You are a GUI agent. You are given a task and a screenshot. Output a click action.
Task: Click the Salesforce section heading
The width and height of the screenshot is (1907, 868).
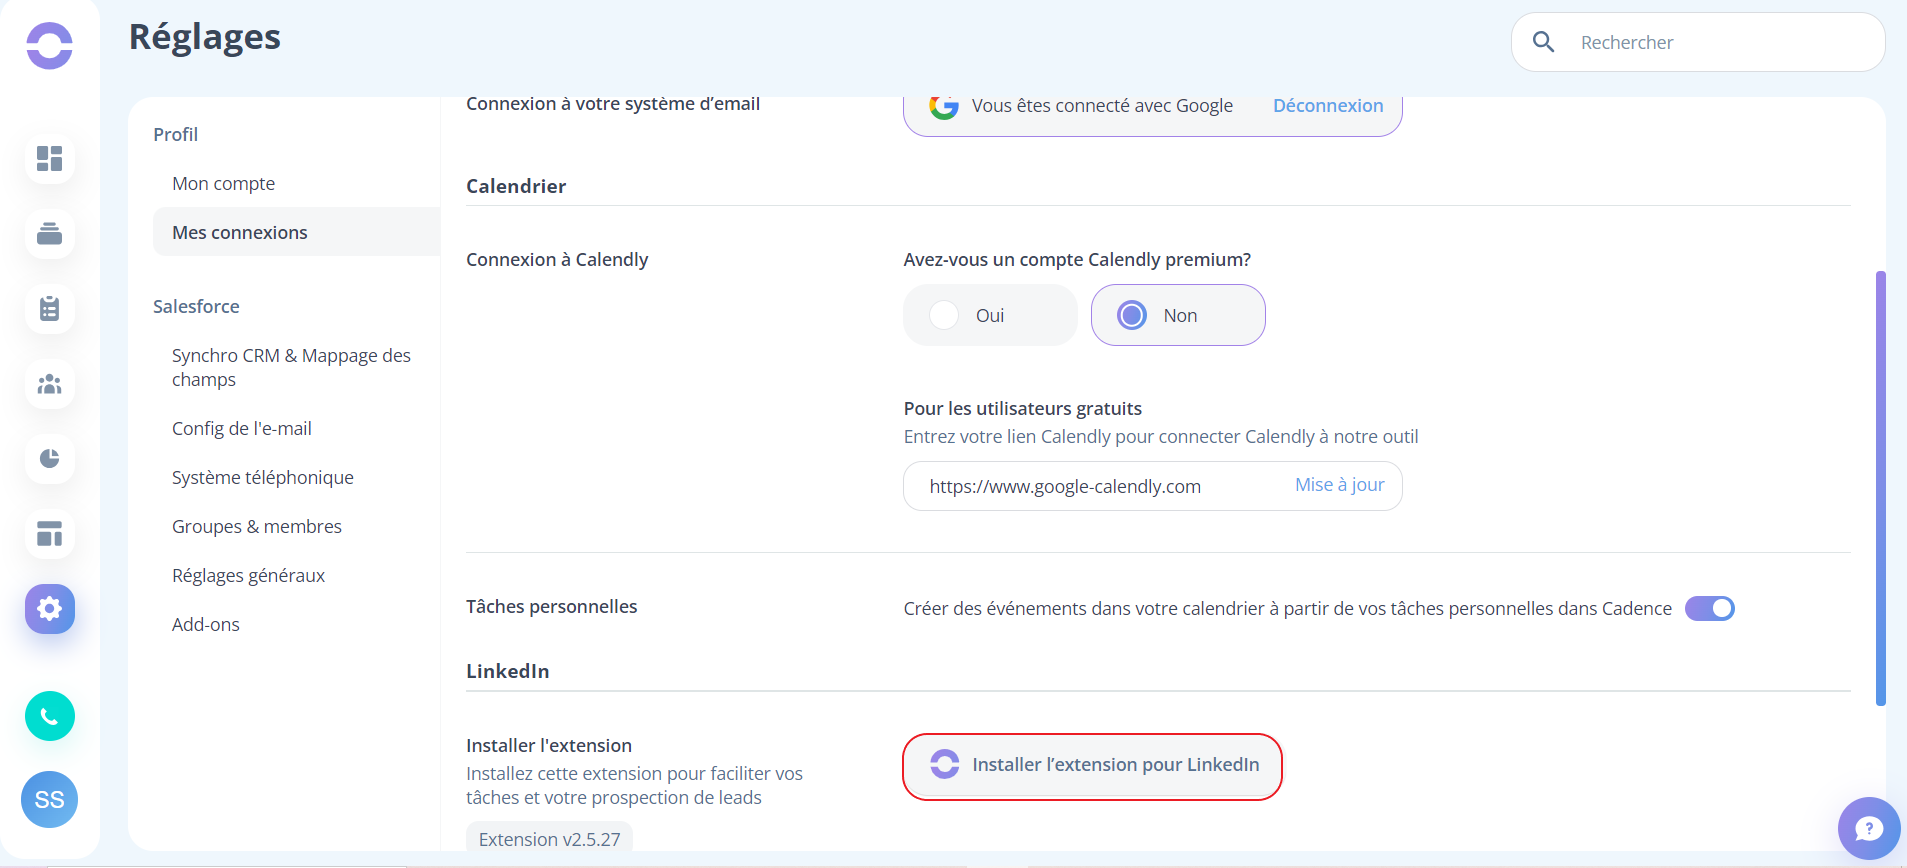click(x=196, y=307)
